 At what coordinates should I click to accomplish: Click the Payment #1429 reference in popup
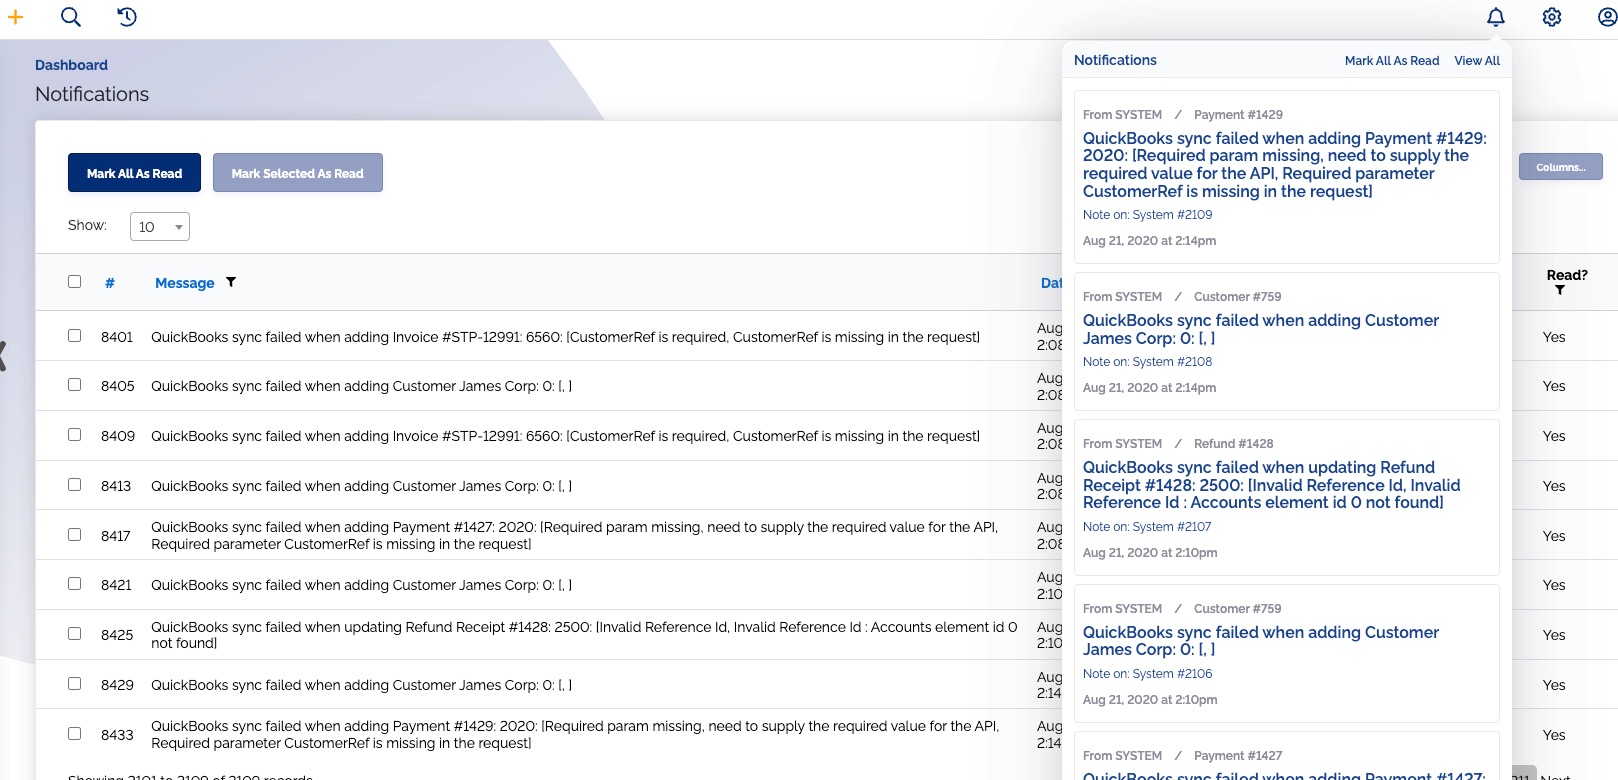[x=1238, y=115]
